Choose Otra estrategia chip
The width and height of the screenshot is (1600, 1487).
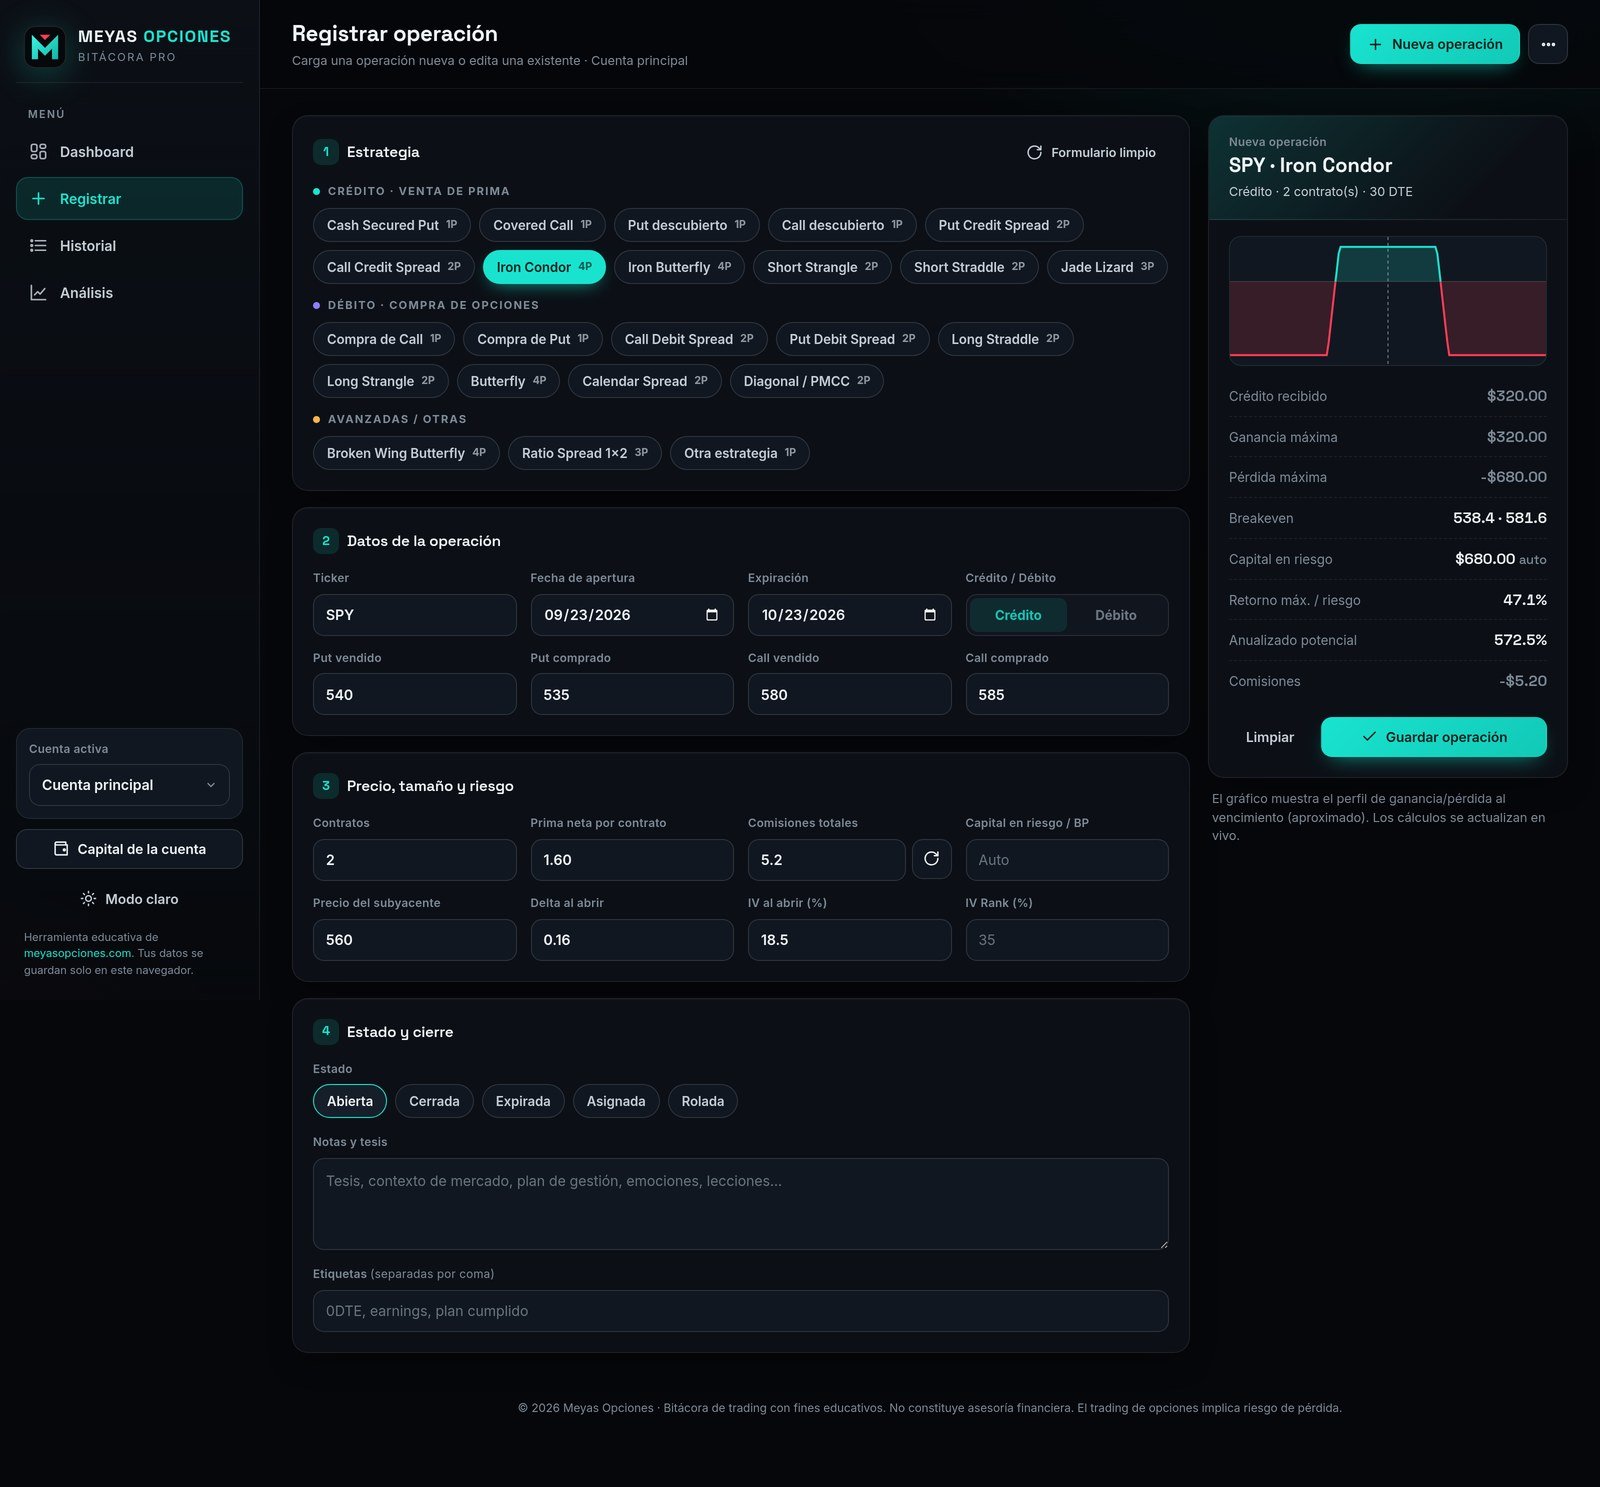(740, 453)
